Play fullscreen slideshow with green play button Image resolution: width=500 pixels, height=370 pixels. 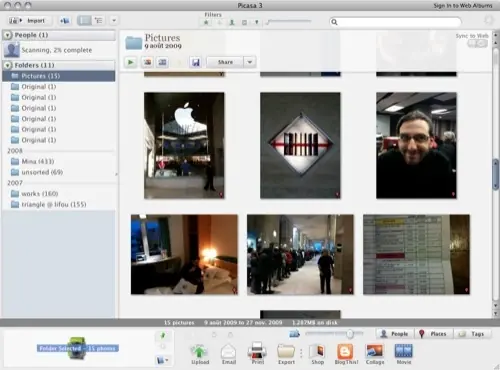click(131, 62)
